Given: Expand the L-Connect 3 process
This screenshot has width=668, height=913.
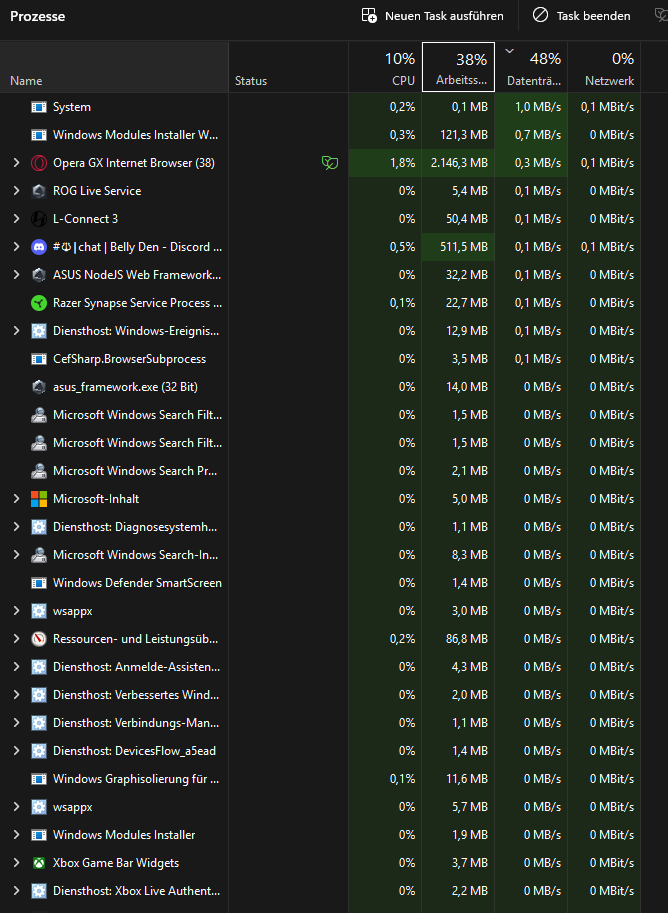Looking at the screenshot, I should tap(16, 219).
